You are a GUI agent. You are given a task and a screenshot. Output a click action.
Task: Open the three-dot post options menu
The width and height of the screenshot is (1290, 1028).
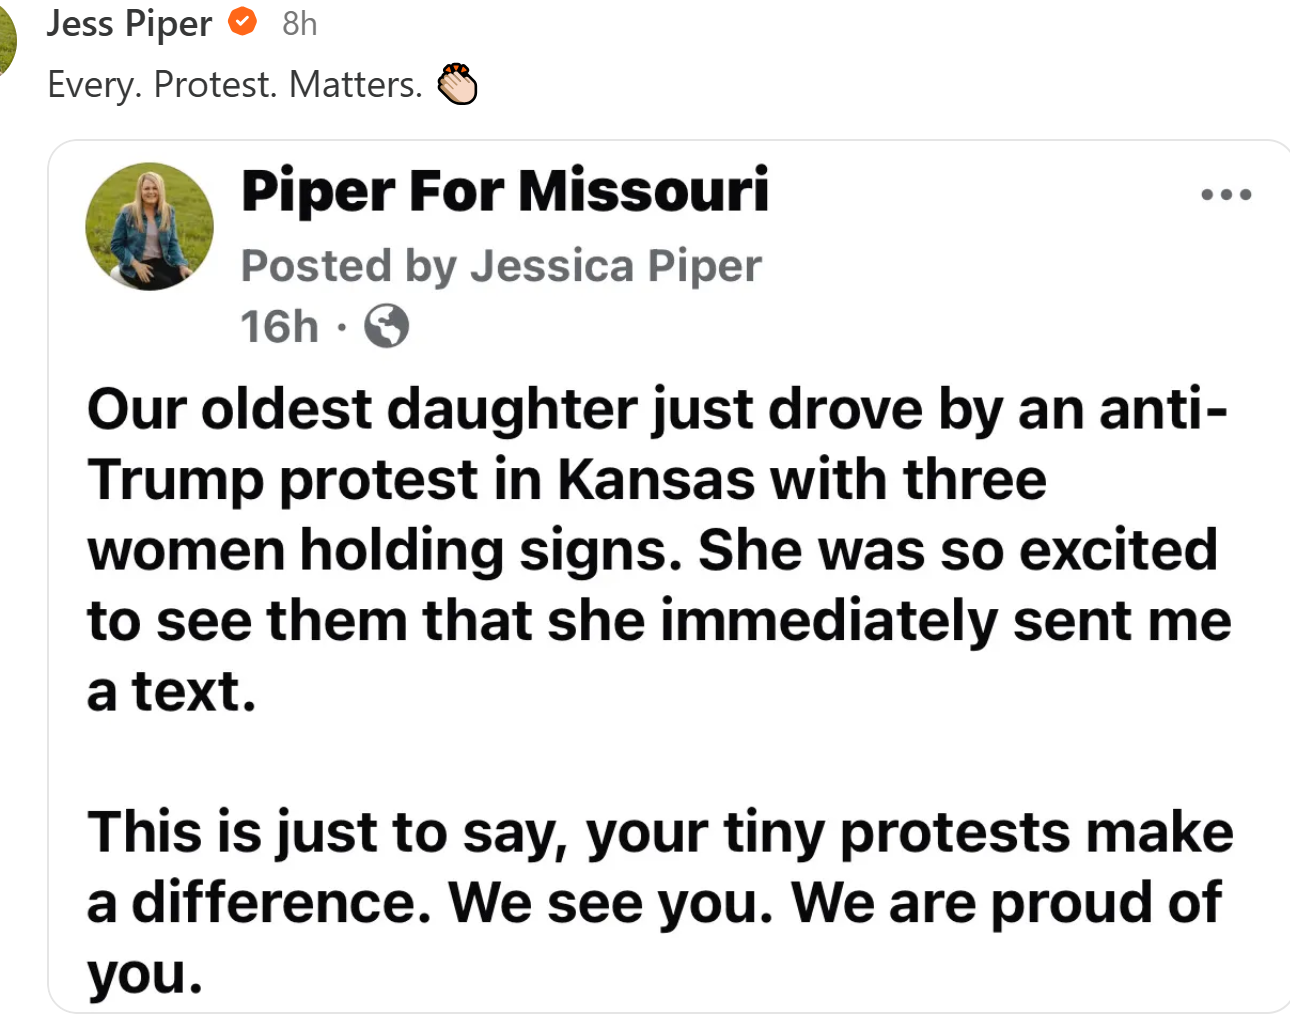(1226, 195)
